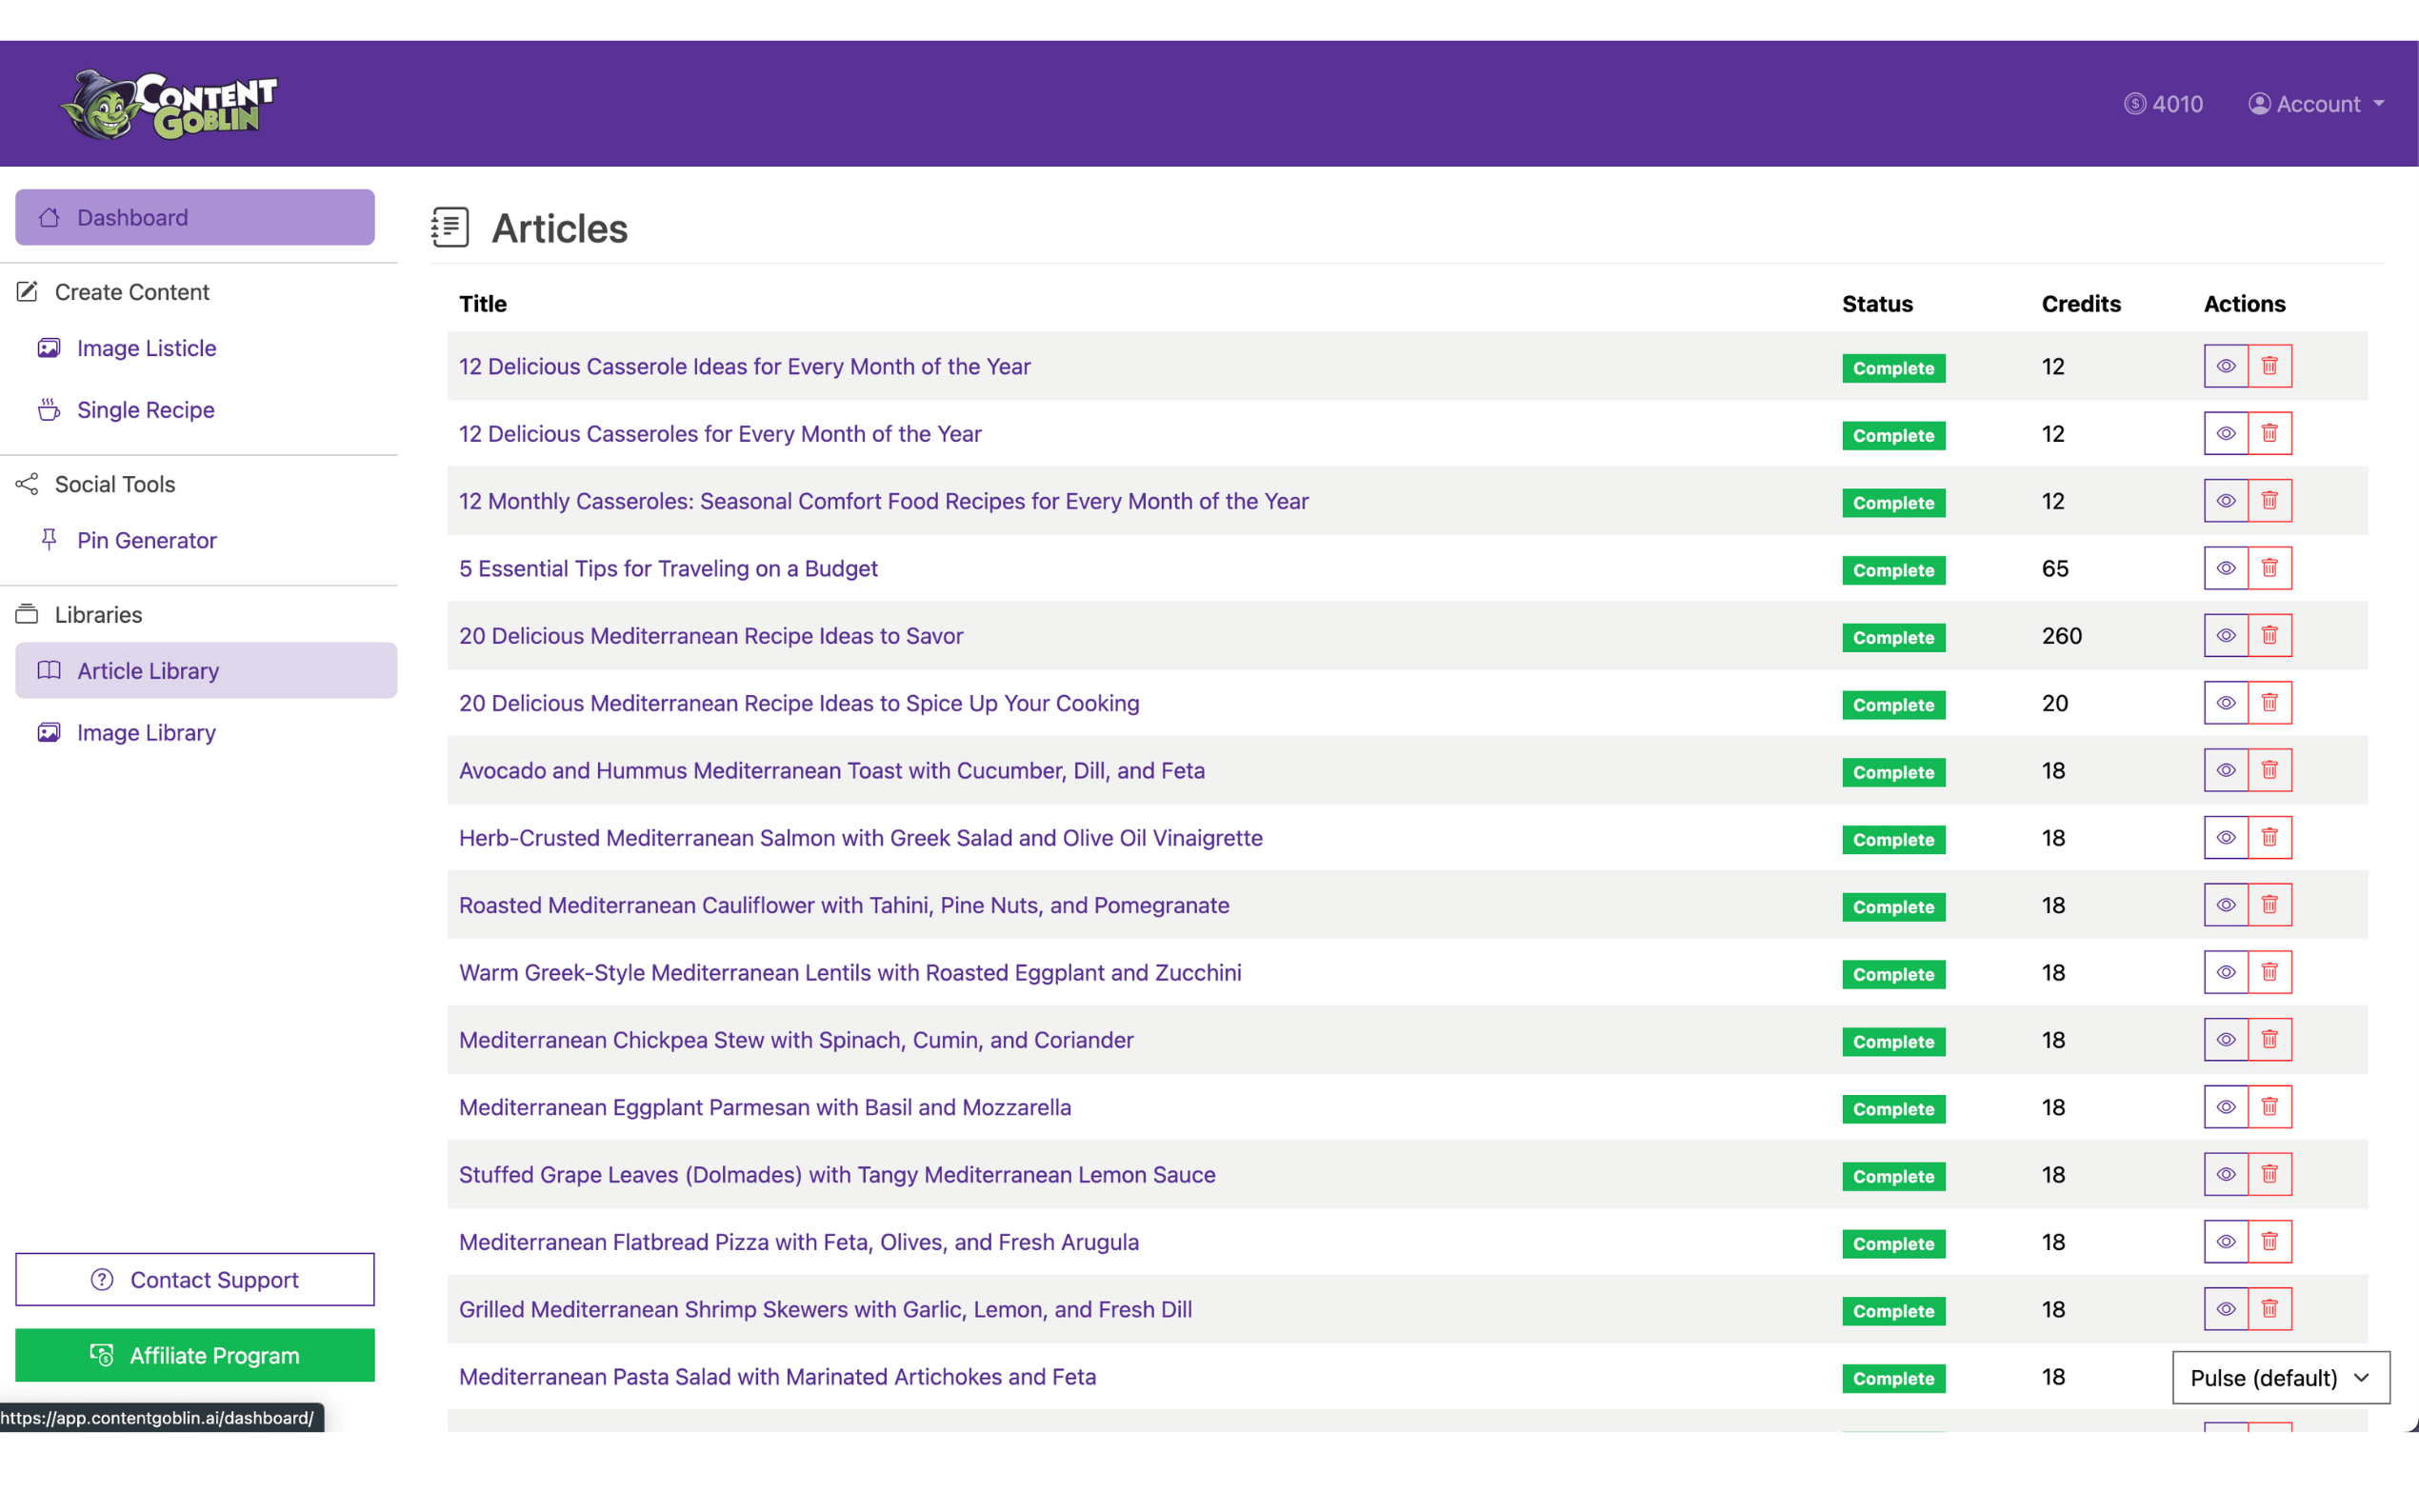Open the Account dropdown menu

click(2316, 104)
